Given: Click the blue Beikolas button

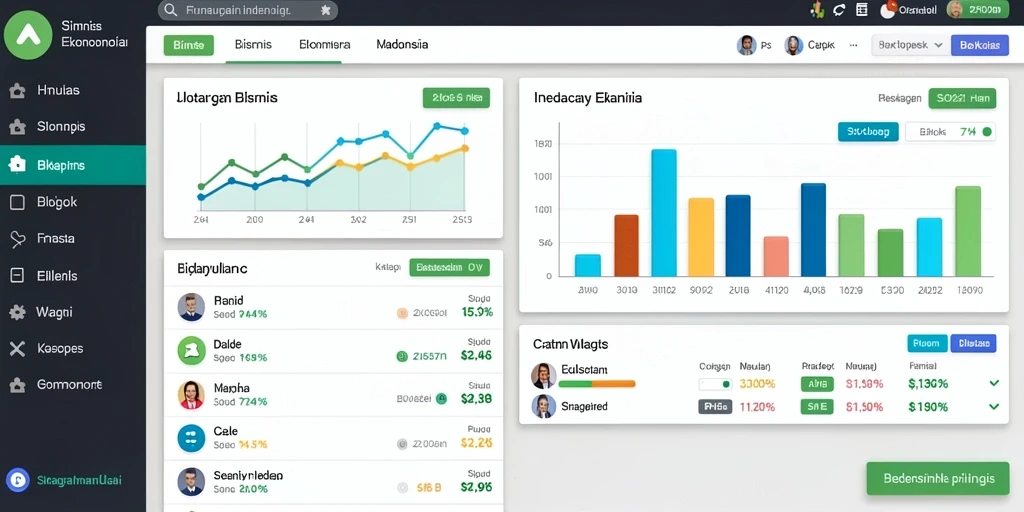Looking at the screenshot, I should (x=980, y=45).
